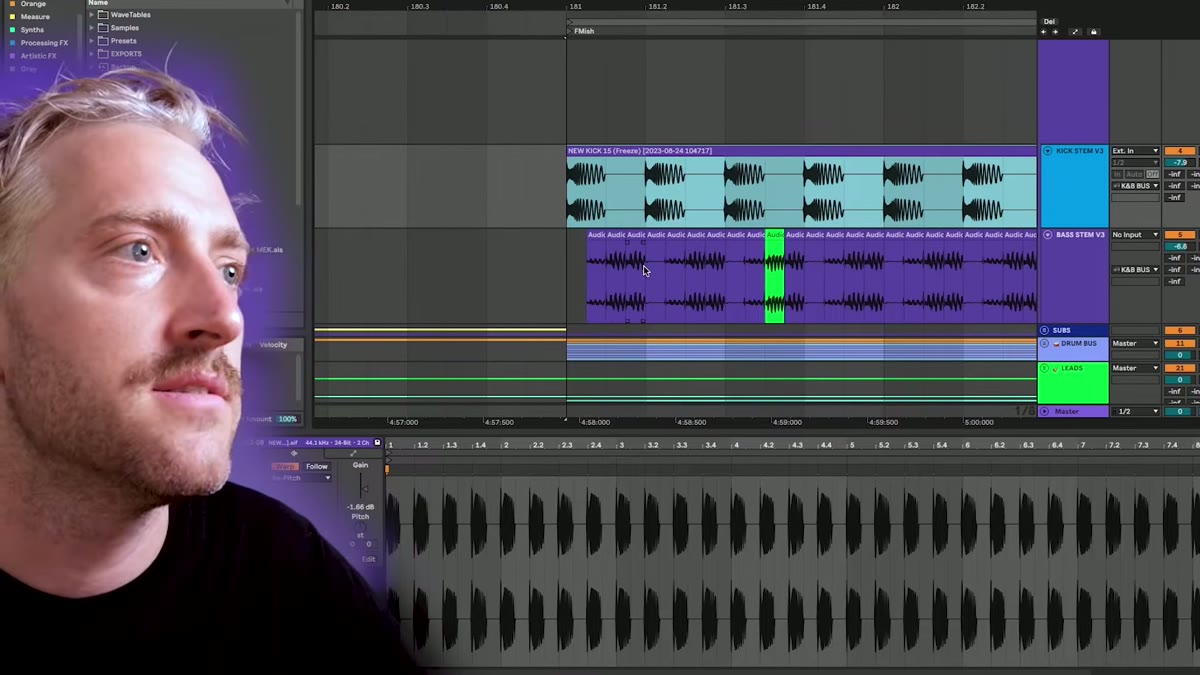The image size is (1200, 675).
Task: Click the -1.66 dB gain value
Action: [x=360, y=507]
